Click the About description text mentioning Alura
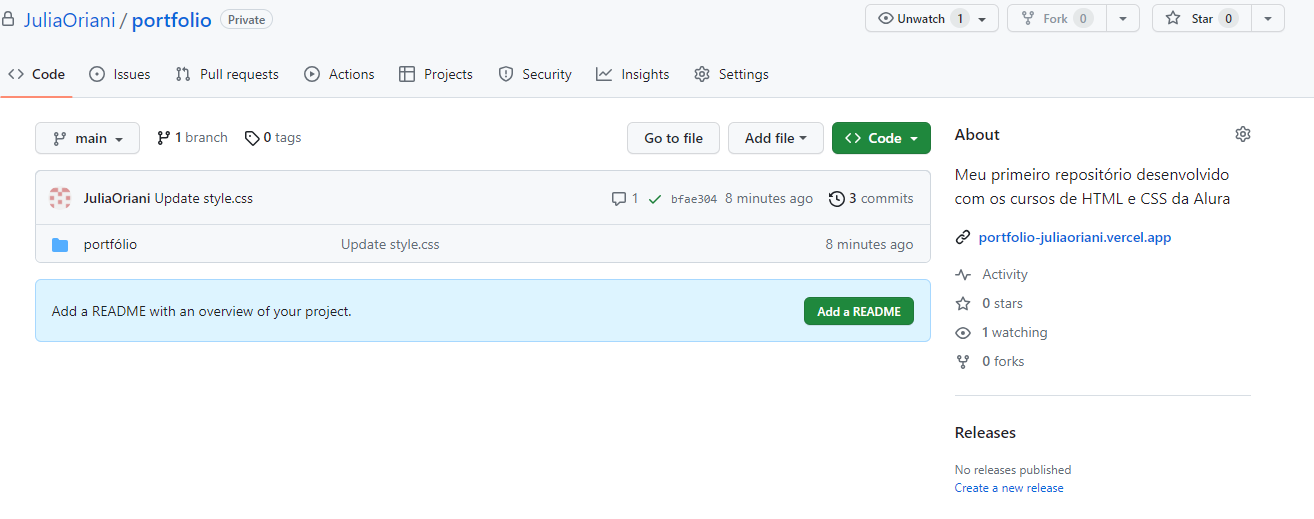Screen dimensions: 1314x519 (x=1093, y=186)
